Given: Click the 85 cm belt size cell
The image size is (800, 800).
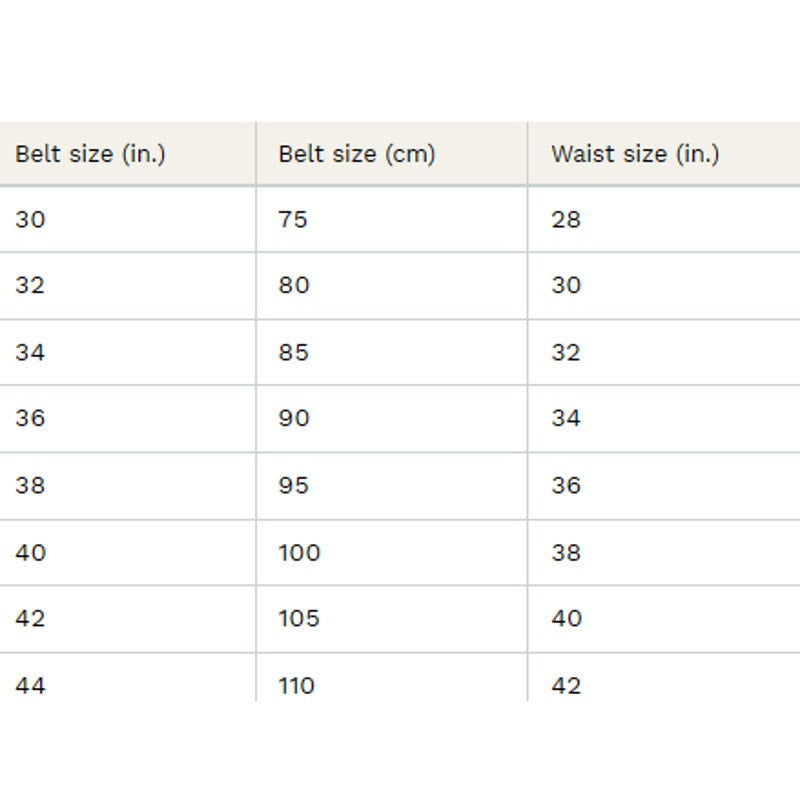Looking at the screenshot, I should (294, 352).
